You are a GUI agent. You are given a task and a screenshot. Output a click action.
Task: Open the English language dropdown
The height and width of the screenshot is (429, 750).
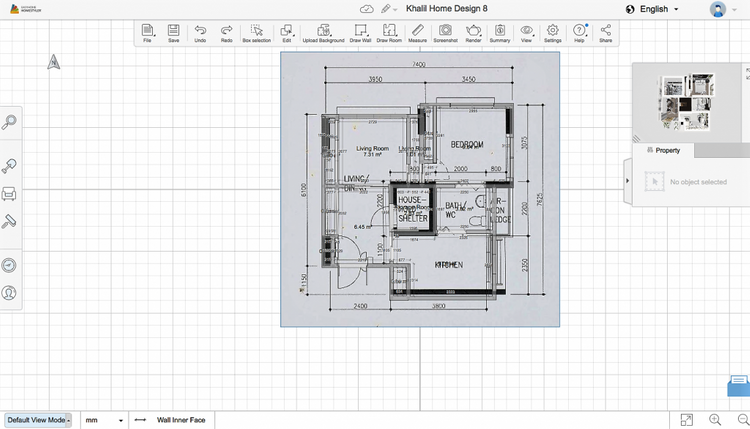click(x=652, y=9)
